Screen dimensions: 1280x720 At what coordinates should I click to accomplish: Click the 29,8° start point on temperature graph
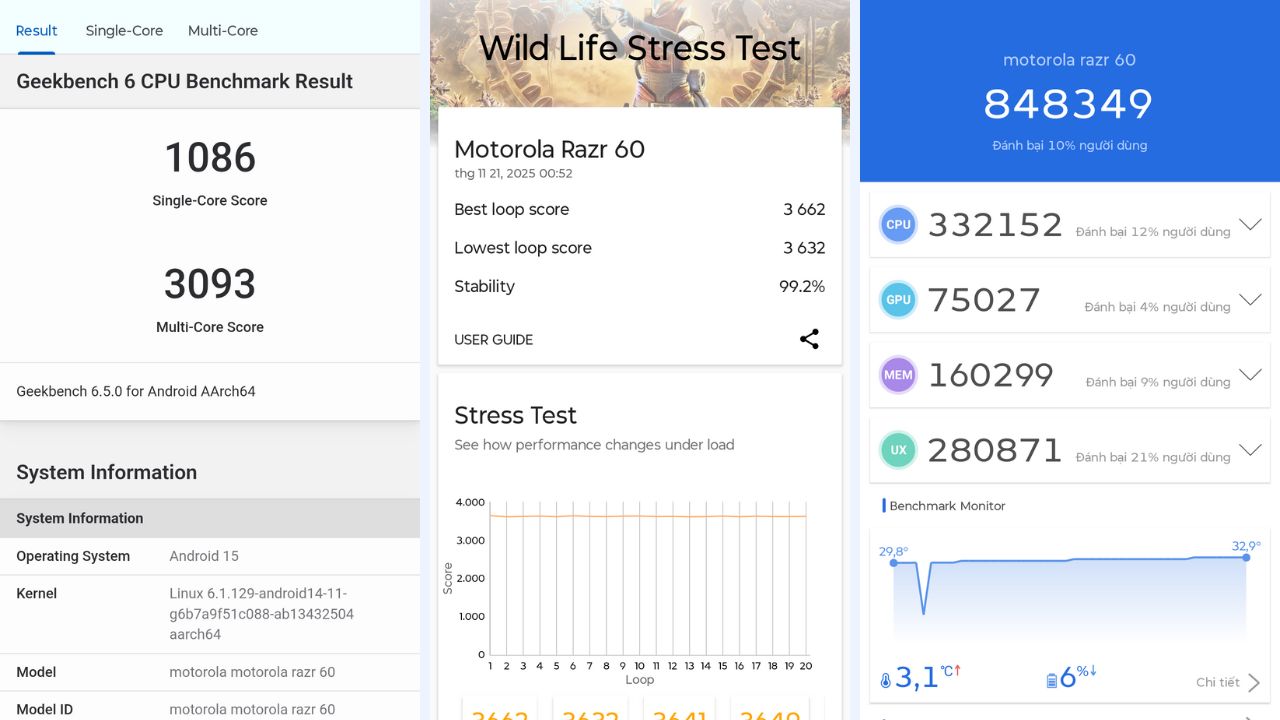894,563
